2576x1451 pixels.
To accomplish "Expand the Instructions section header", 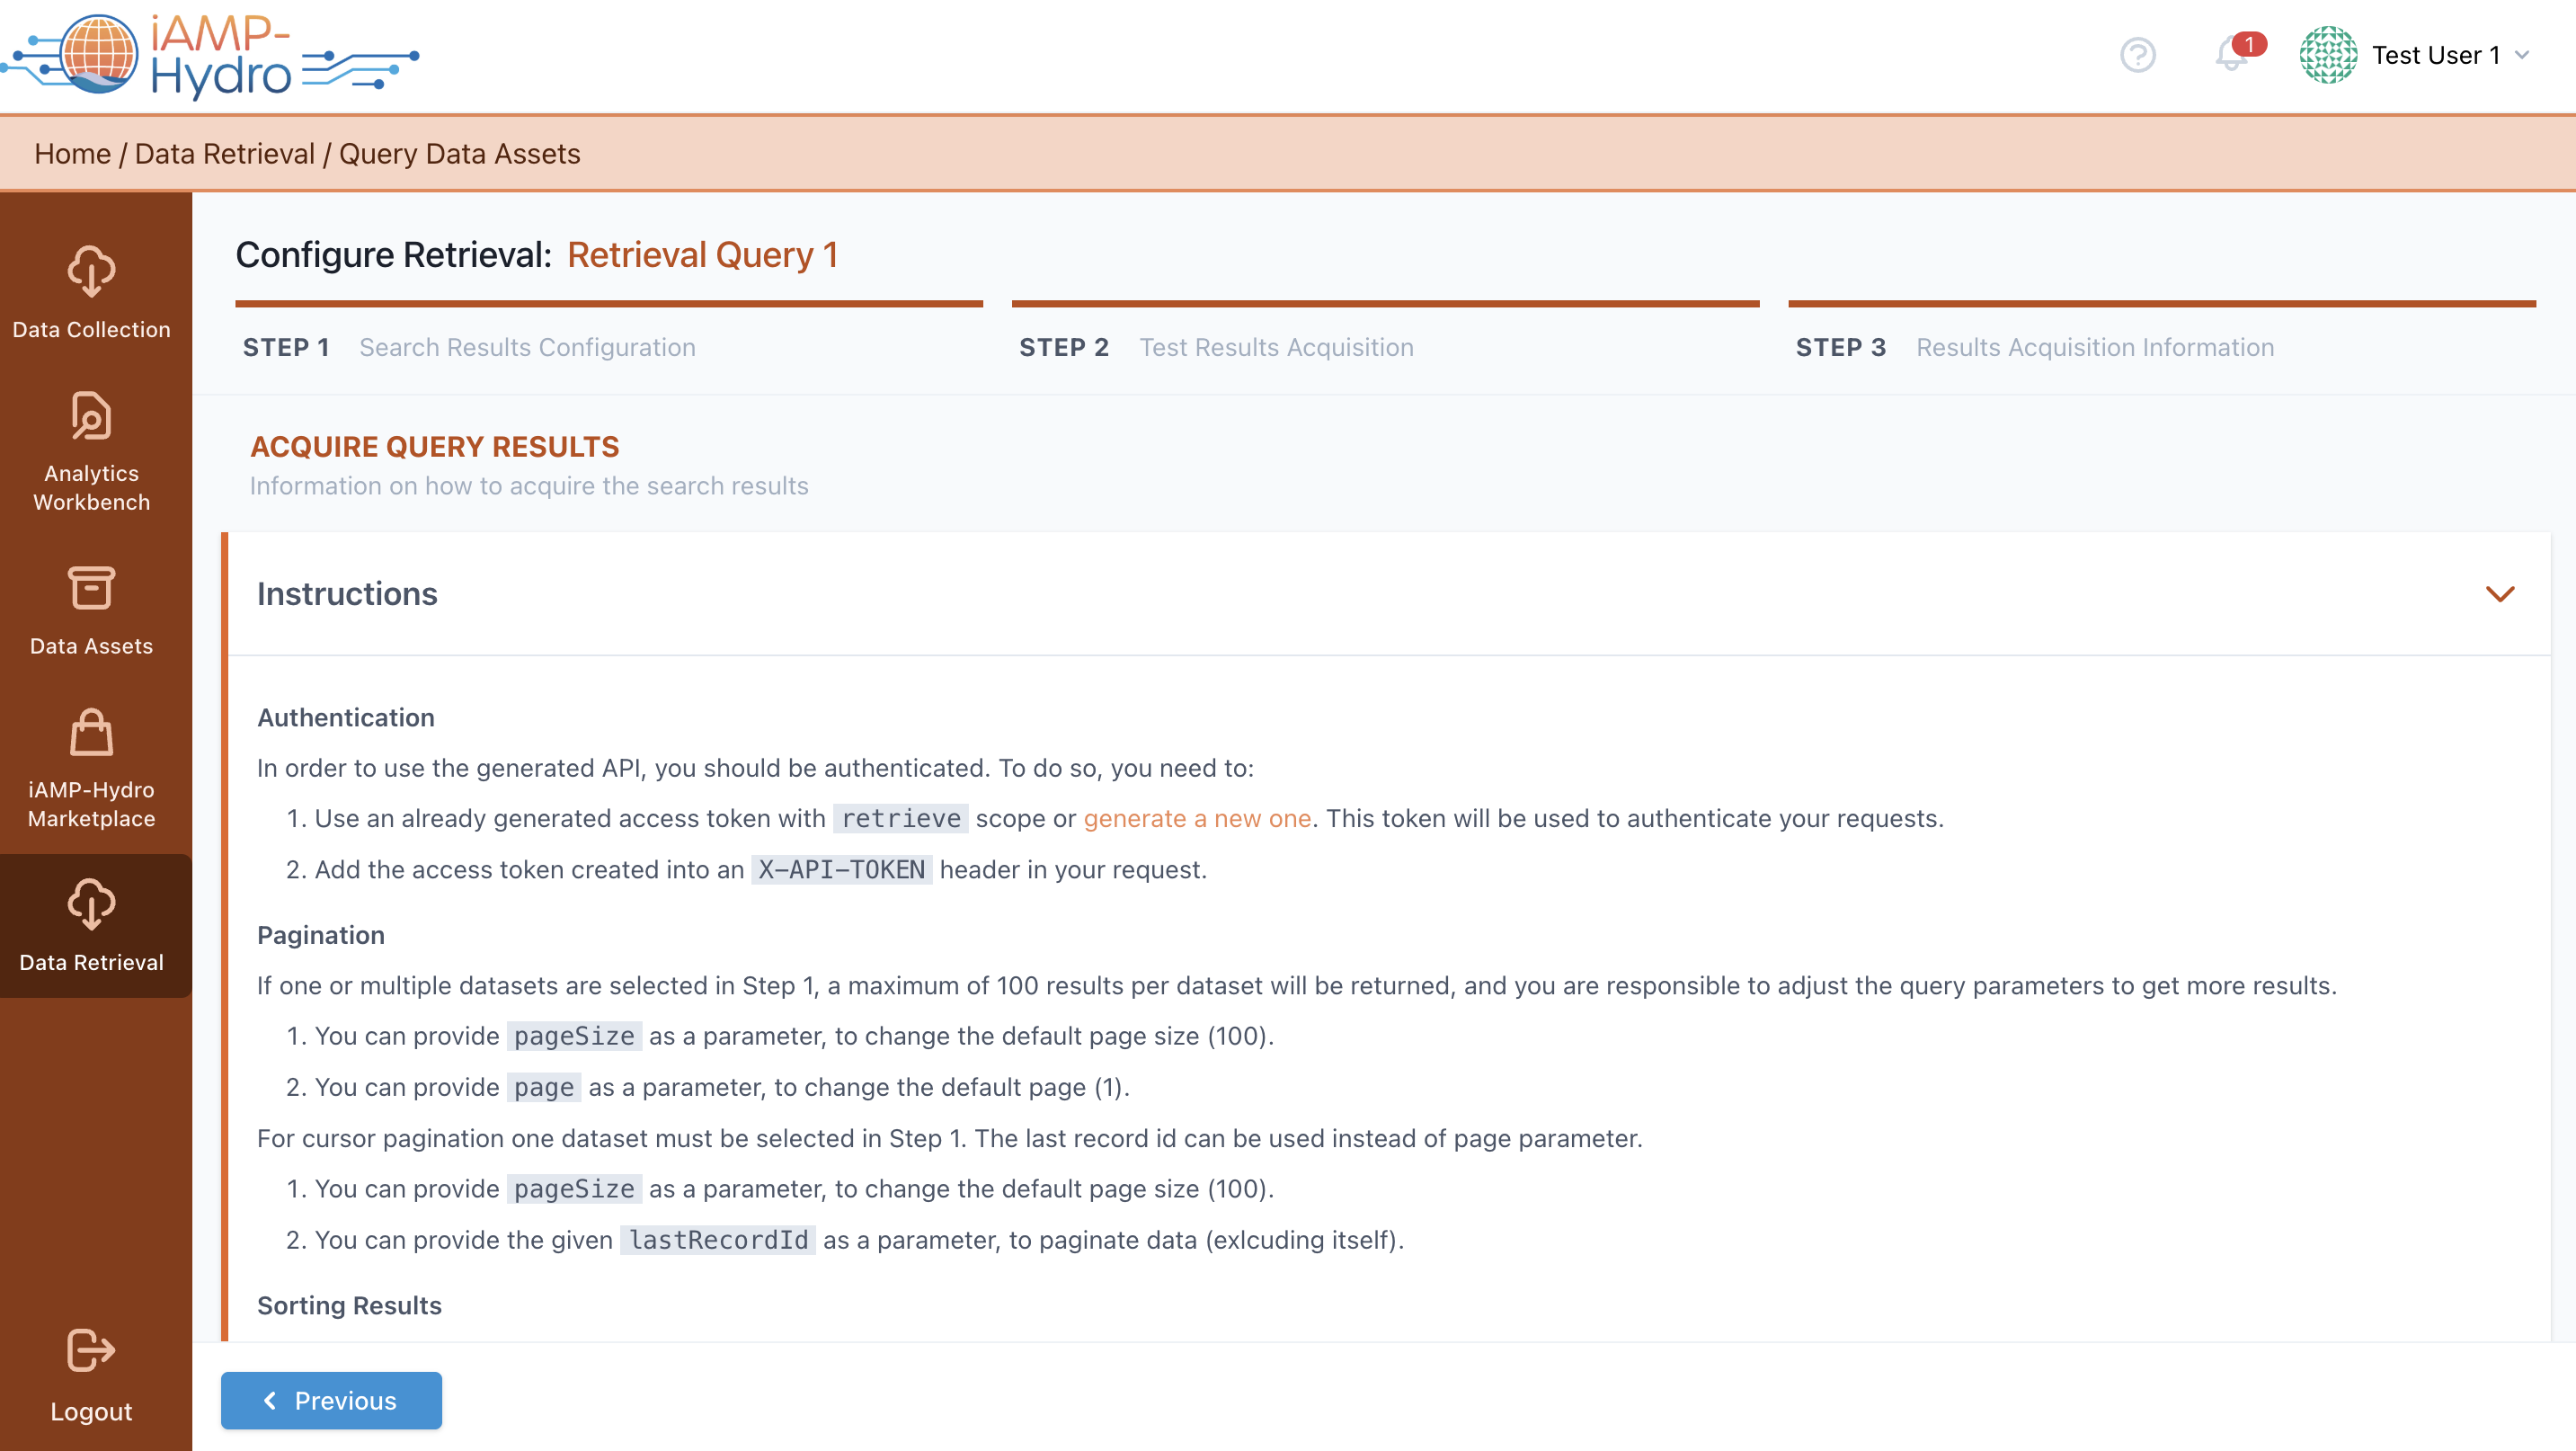I will pos(347,594).
